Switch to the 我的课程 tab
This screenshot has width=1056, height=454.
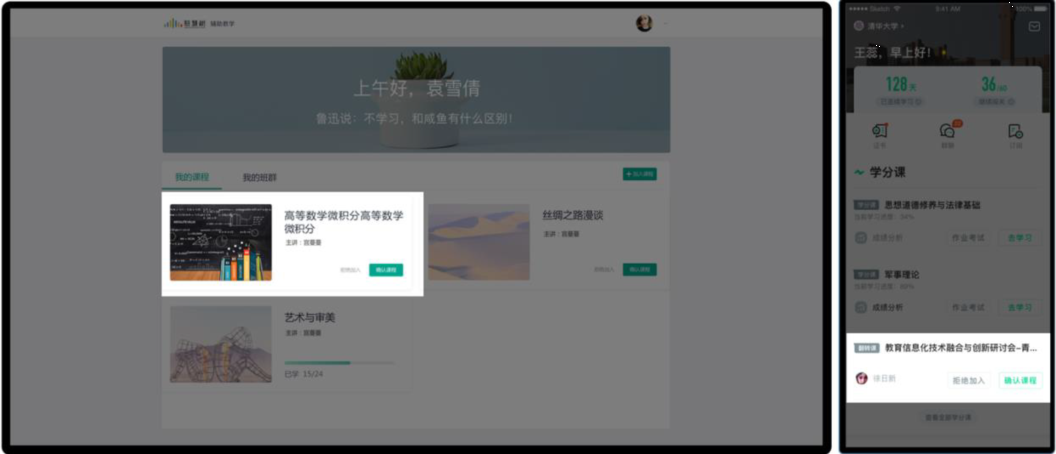[x=192, y=177]
